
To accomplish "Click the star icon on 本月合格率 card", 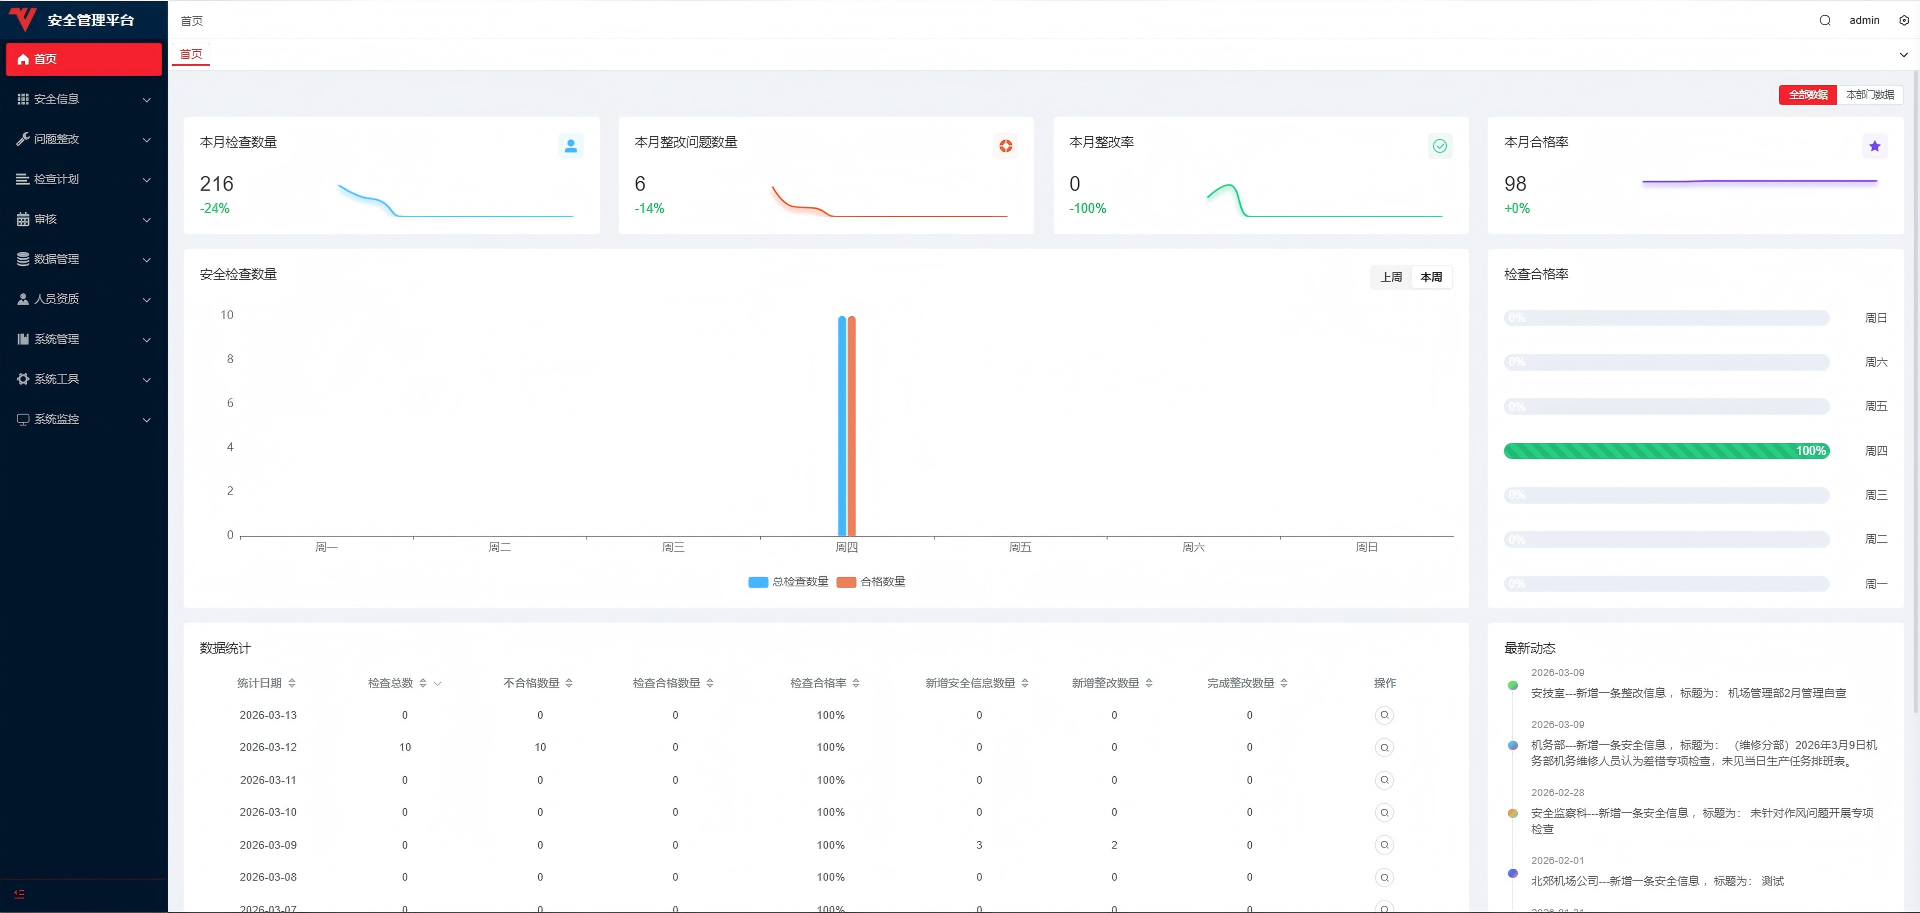I will [x=1874, y=146].
